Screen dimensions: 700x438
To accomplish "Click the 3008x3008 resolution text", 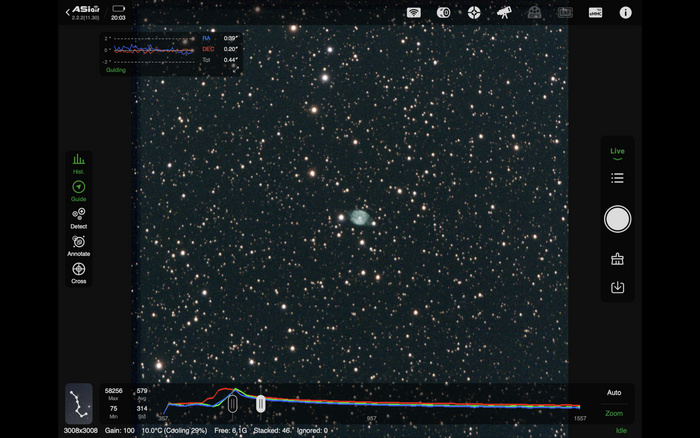I will pyautogui.click(x=80, y=431).
